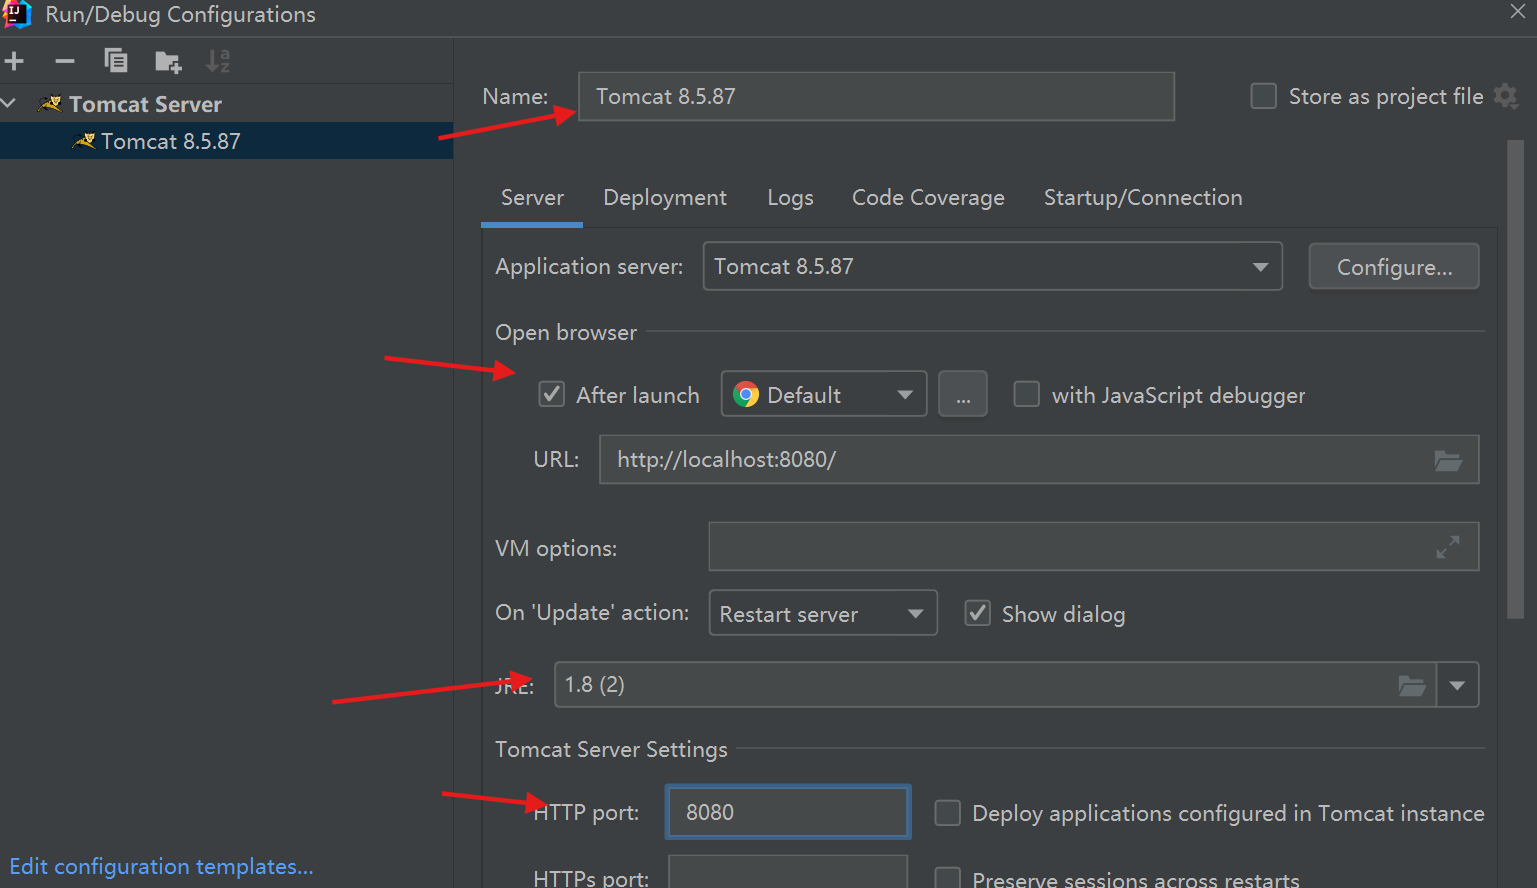This screenshot has height=888, width=1537.
Task: Add a new configuration with plus icon
Action: click(x=14, y=61)
